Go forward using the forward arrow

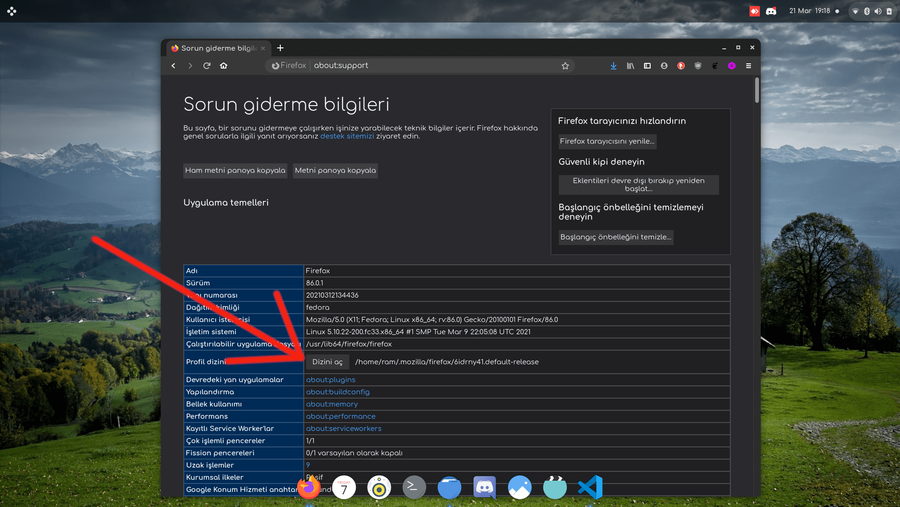pyautogui.click(x=190, y=65)
